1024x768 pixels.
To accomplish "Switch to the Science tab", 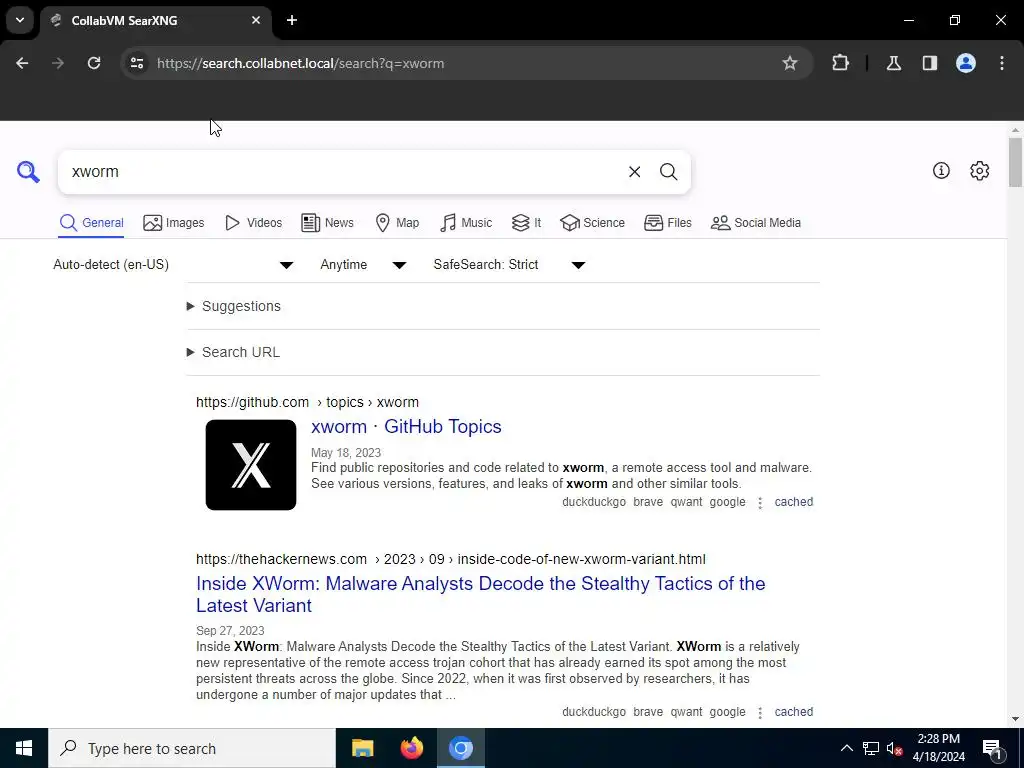I will [x=592, y=223].
